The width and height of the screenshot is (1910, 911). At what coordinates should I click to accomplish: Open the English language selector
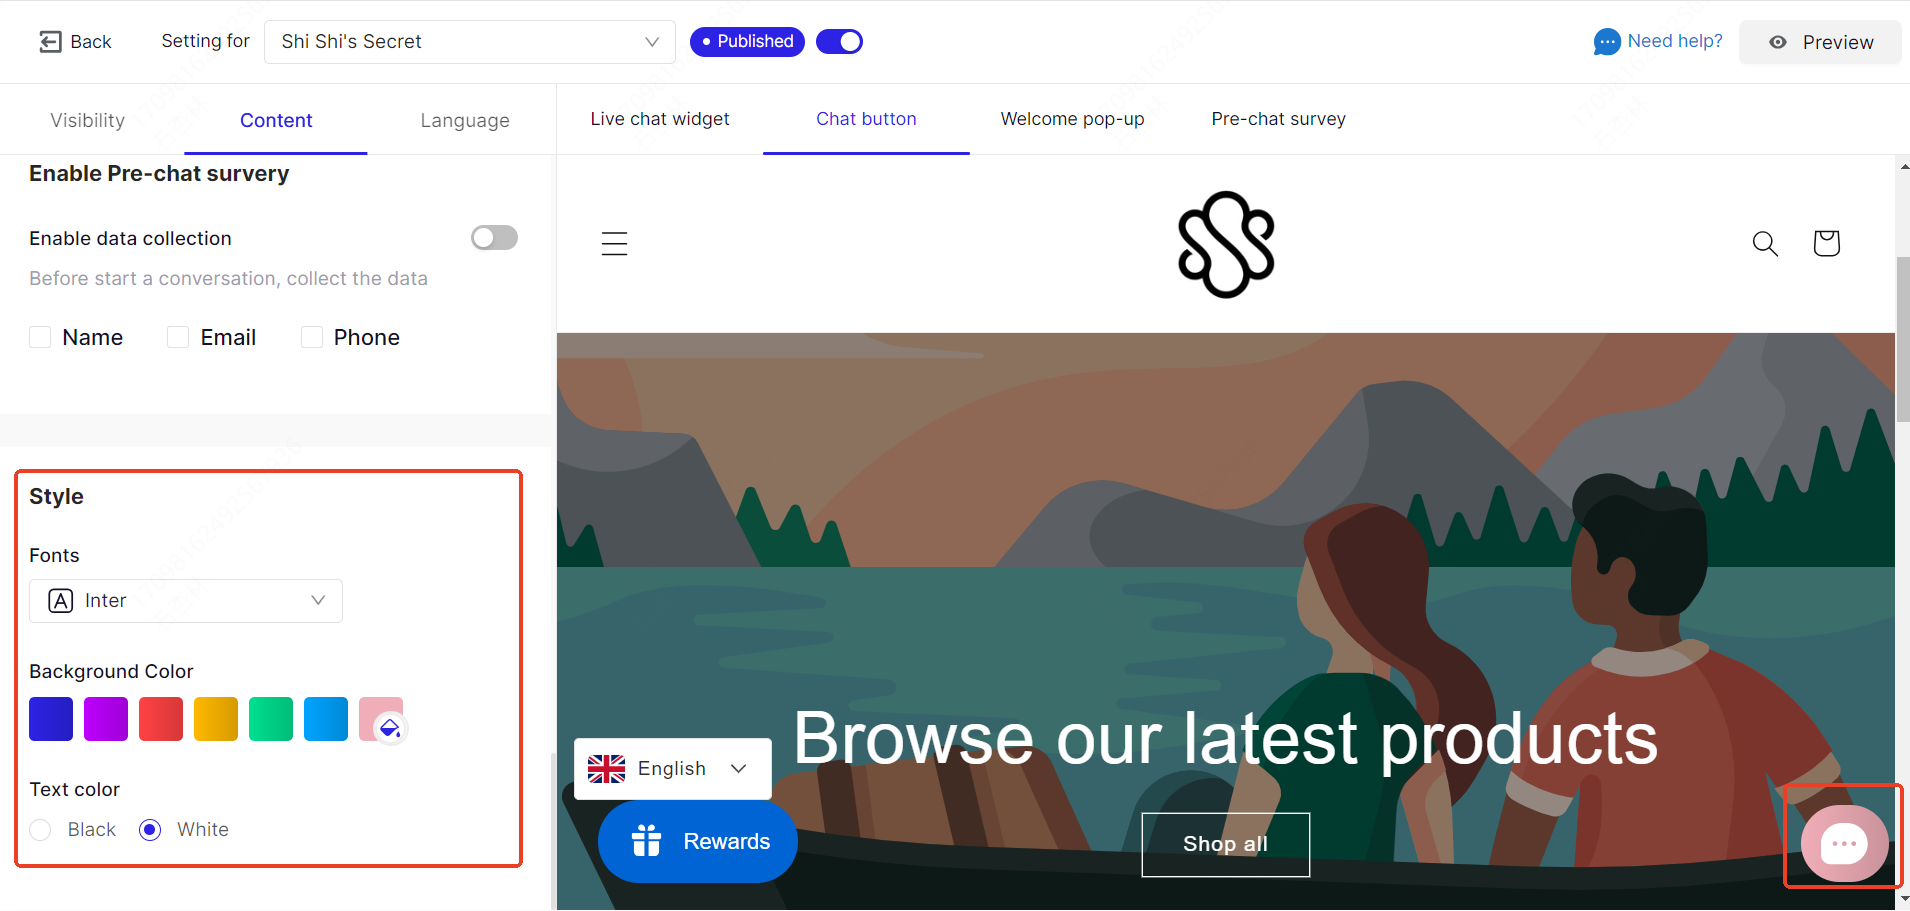672,769
